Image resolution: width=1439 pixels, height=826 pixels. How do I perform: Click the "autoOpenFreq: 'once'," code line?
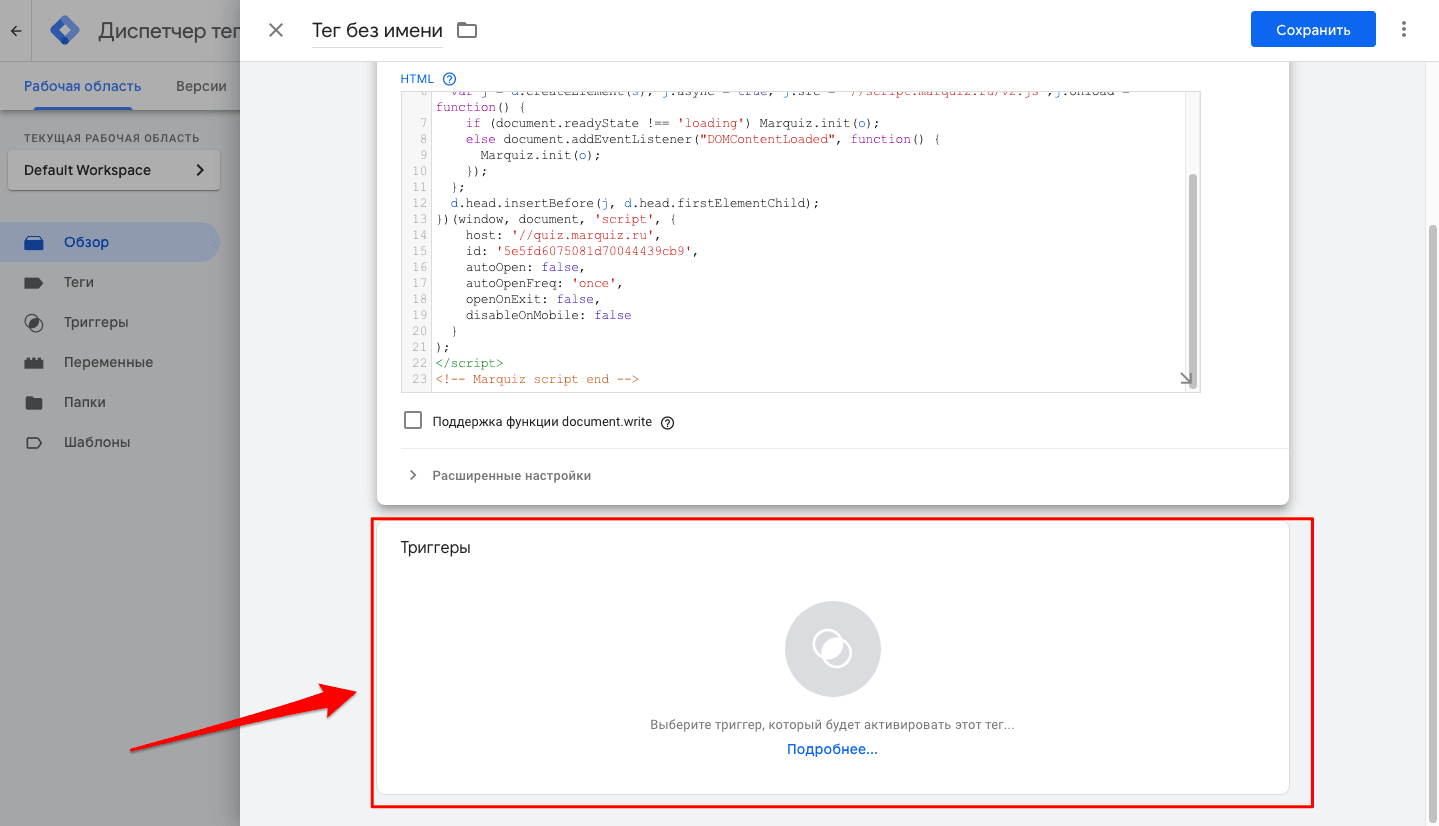pyautogui.click(x=544, y=283)
